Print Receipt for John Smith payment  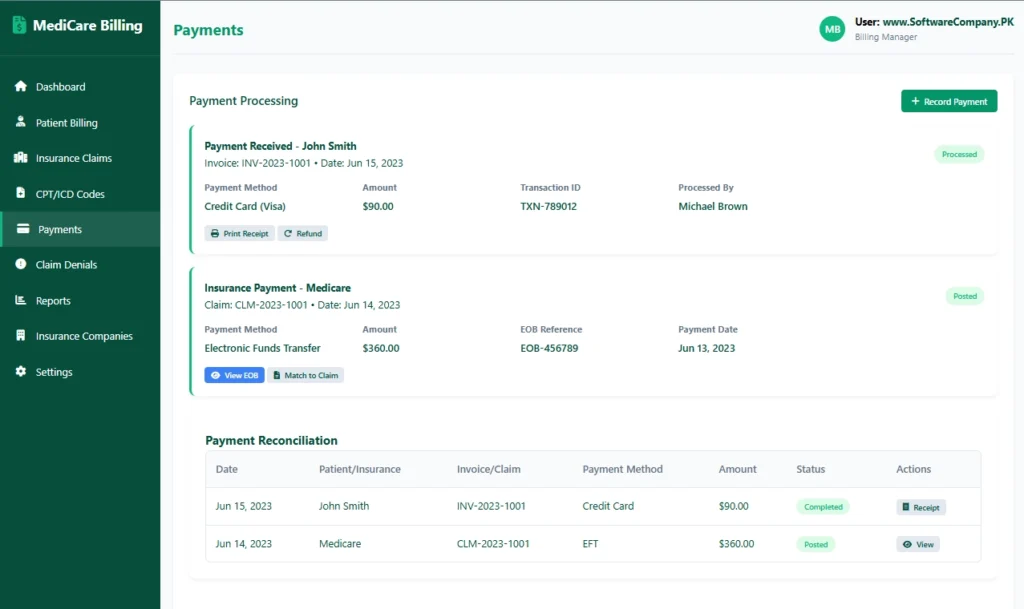(239, 233)
